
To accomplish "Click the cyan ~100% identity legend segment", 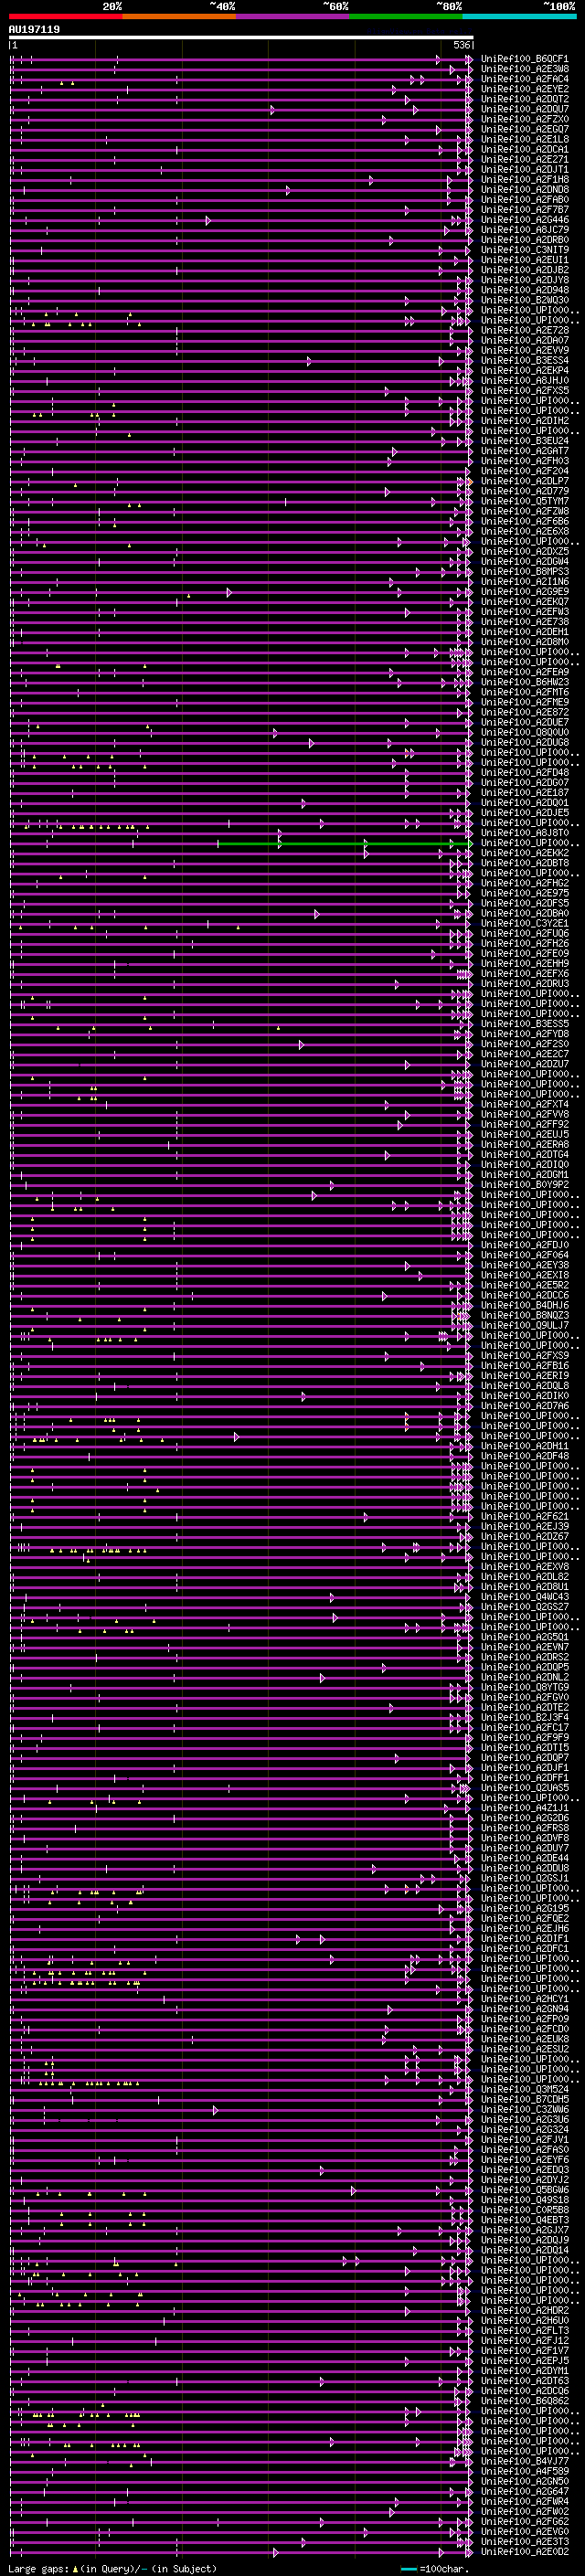I will (x=519, y=17).
